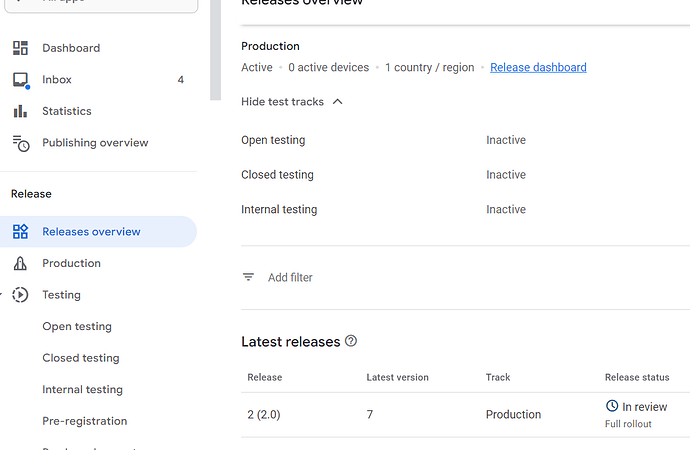Open Latest releases help question-mark icon

[351, 341]
